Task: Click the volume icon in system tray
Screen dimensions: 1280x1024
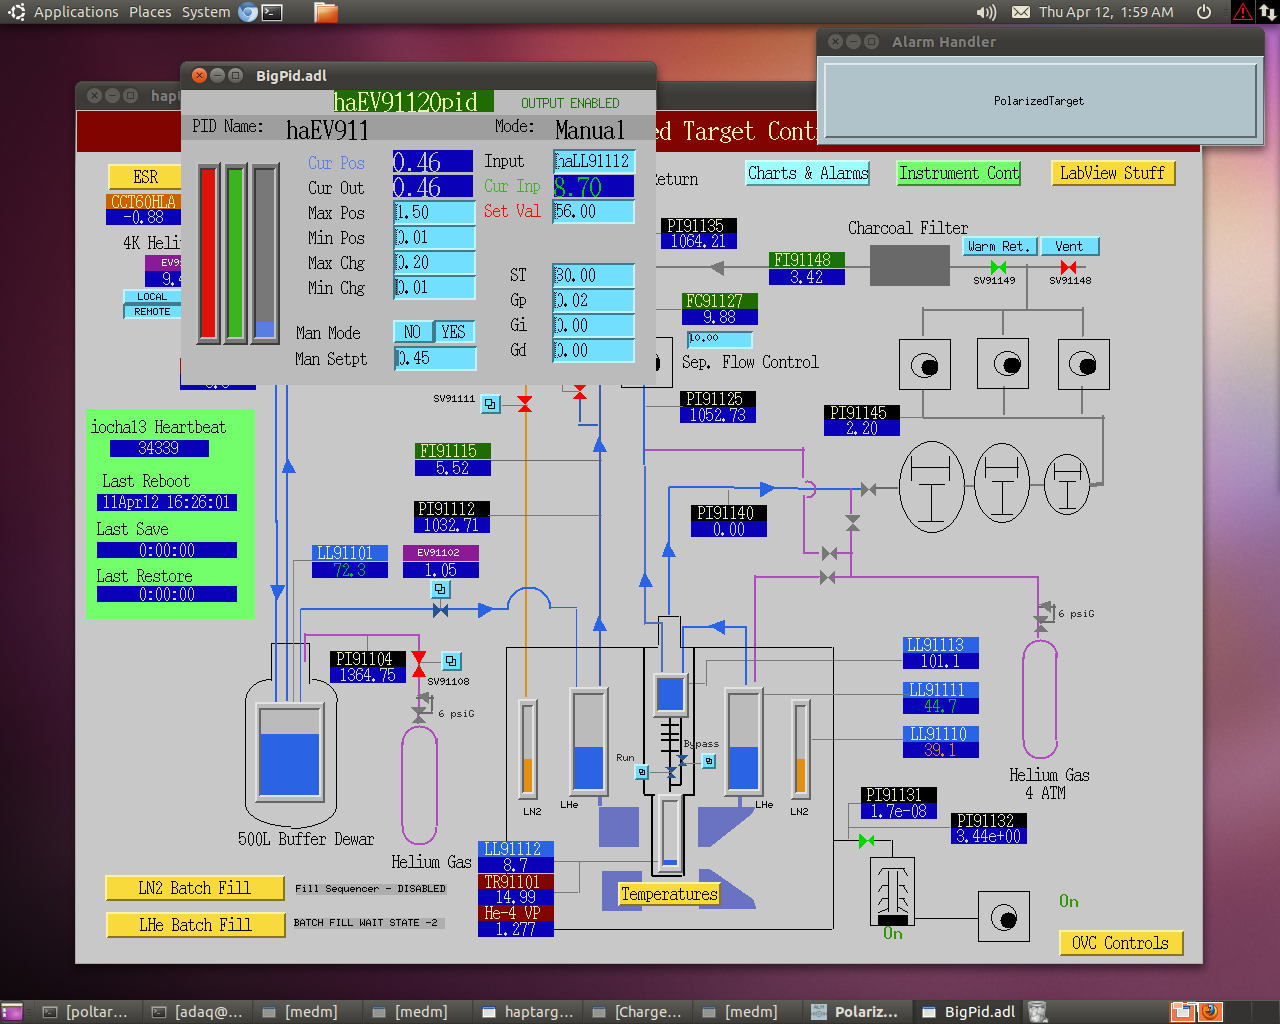Action: (986, 12)
